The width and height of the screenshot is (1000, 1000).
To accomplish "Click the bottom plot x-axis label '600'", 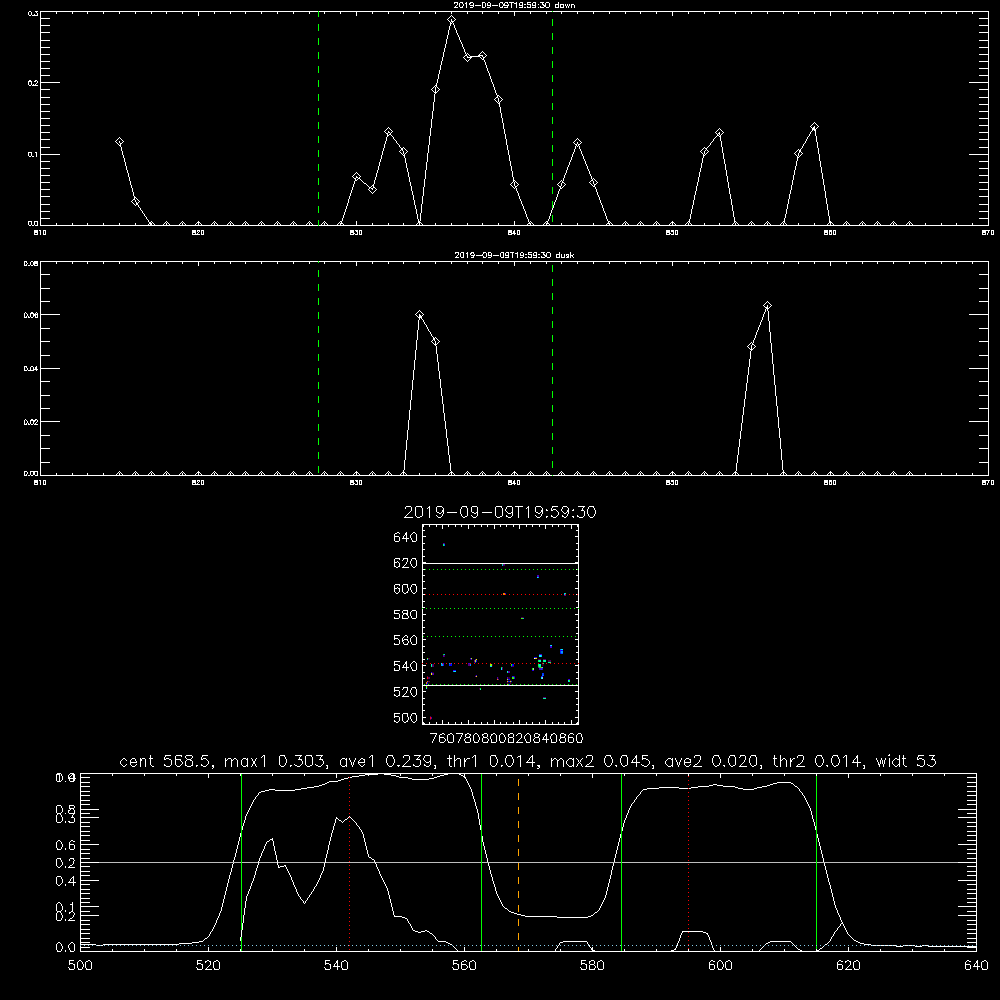I will 720,966.
